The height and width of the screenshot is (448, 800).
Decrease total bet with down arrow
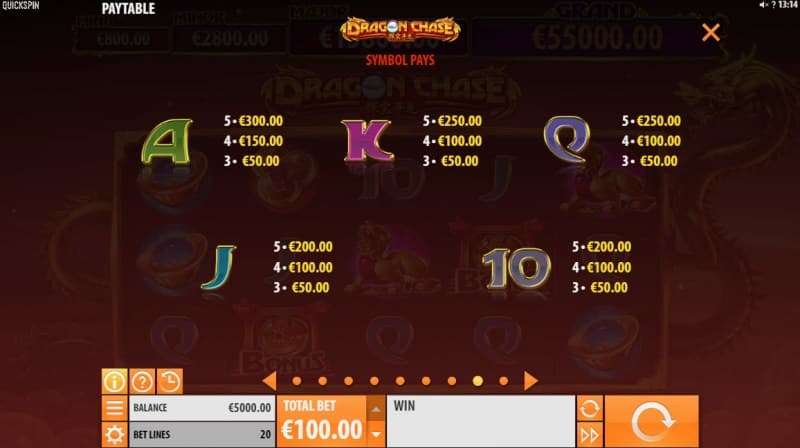376,434
